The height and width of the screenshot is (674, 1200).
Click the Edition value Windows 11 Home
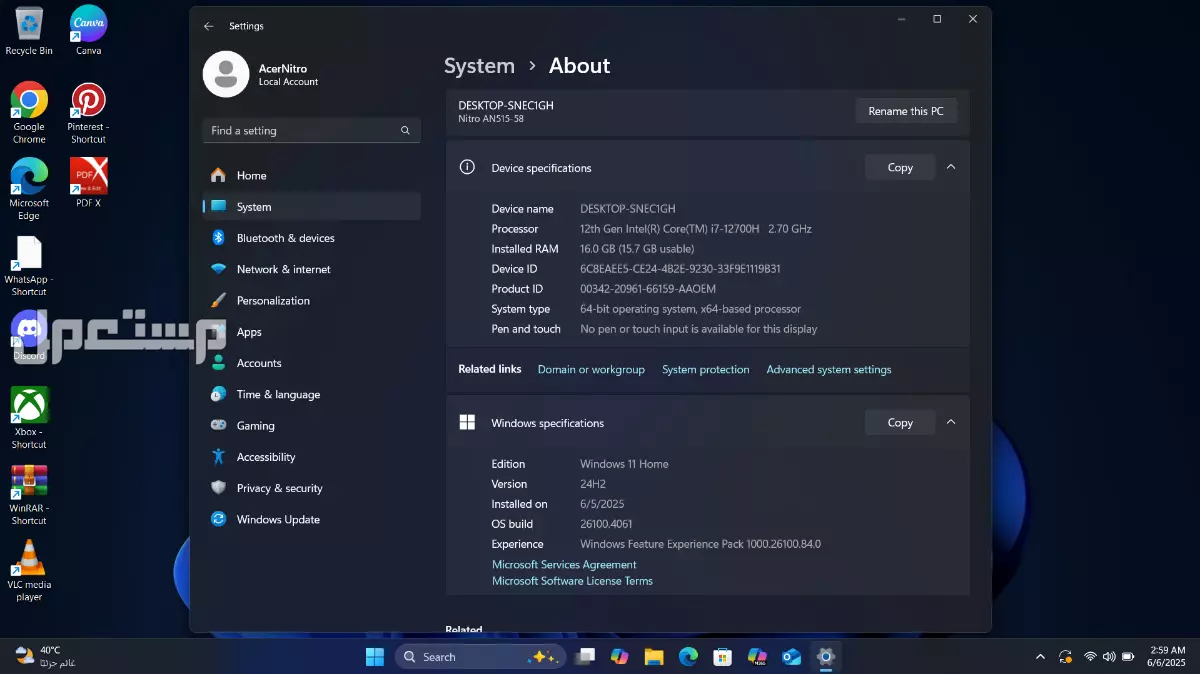tap(624, 463)
